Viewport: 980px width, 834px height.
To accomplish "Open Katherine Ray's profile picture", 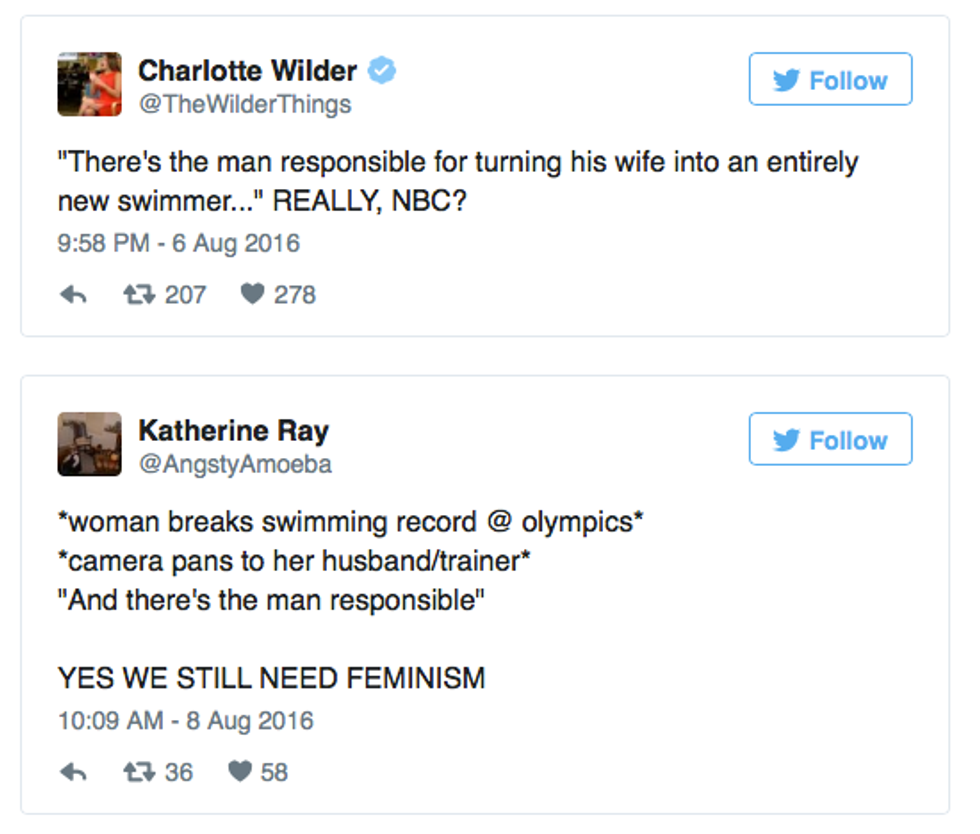I will (x=89, y=444).
